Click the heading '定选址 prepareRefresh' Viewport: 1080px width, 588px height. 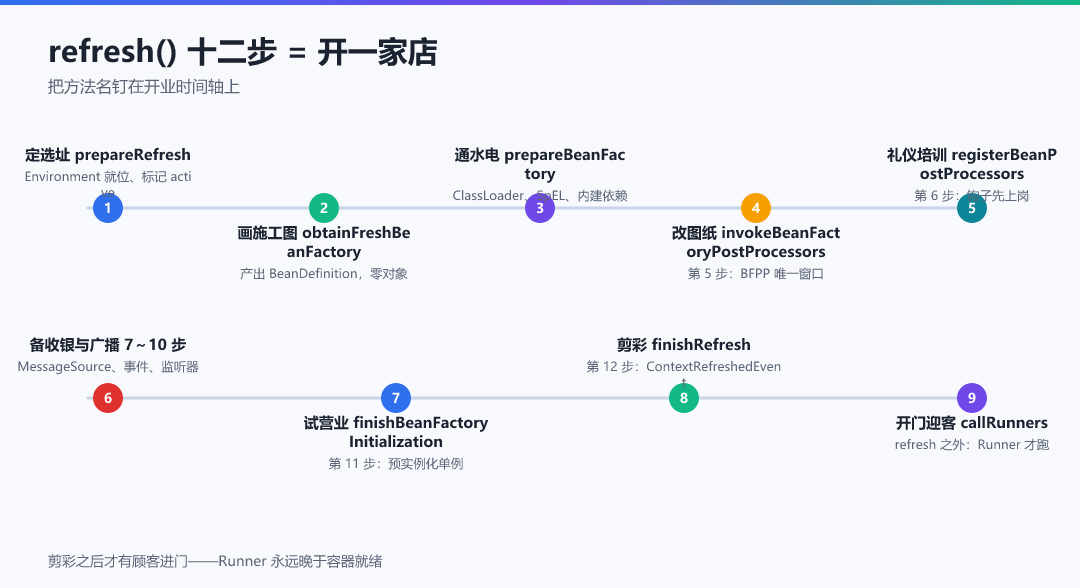(x=108, y=155)
